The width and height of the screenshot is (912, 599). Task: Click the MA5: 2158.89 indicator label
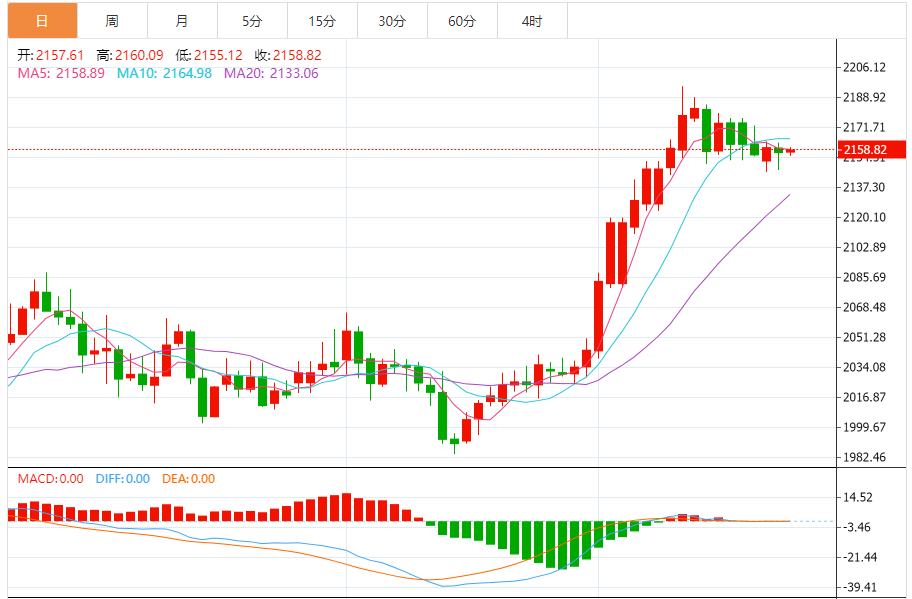coord(61,73)
